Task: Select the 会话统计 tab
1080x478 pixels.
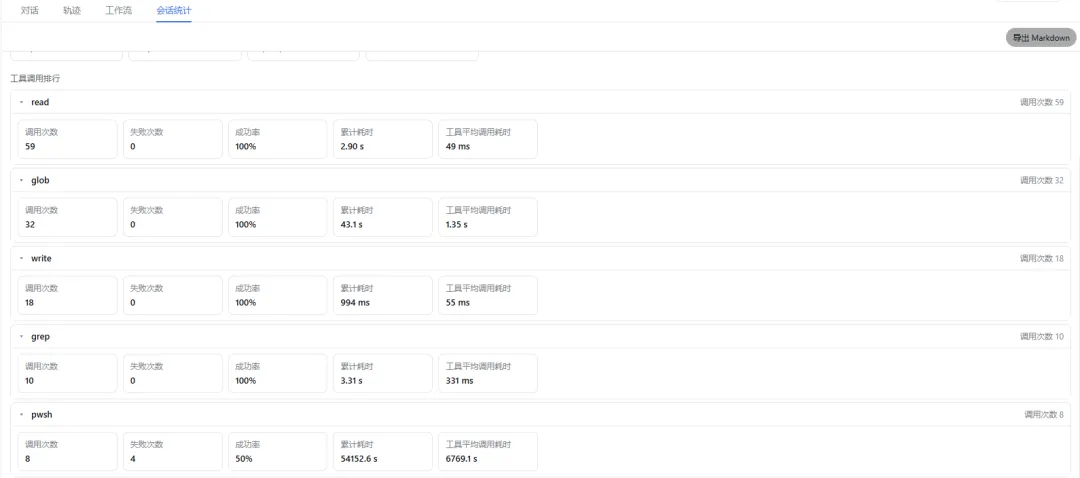Action: point(174,11)
